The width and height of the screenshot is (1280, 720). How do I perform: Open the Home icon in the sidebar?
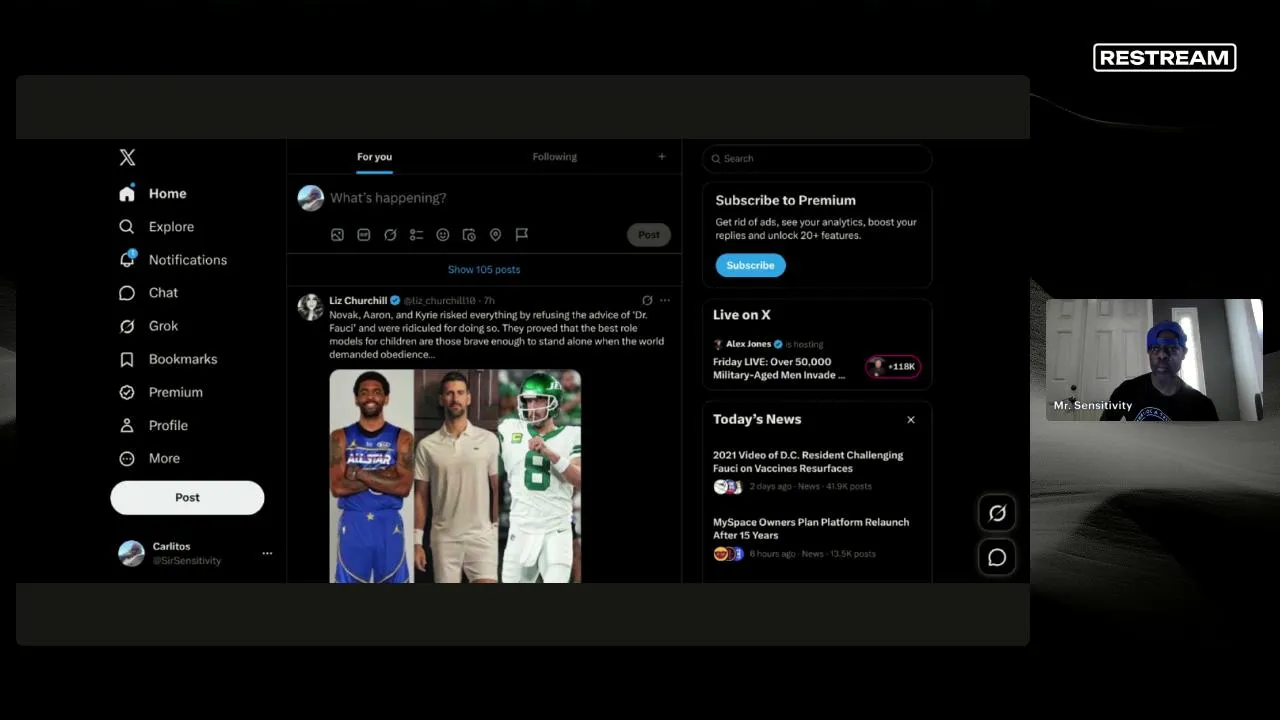127,193
